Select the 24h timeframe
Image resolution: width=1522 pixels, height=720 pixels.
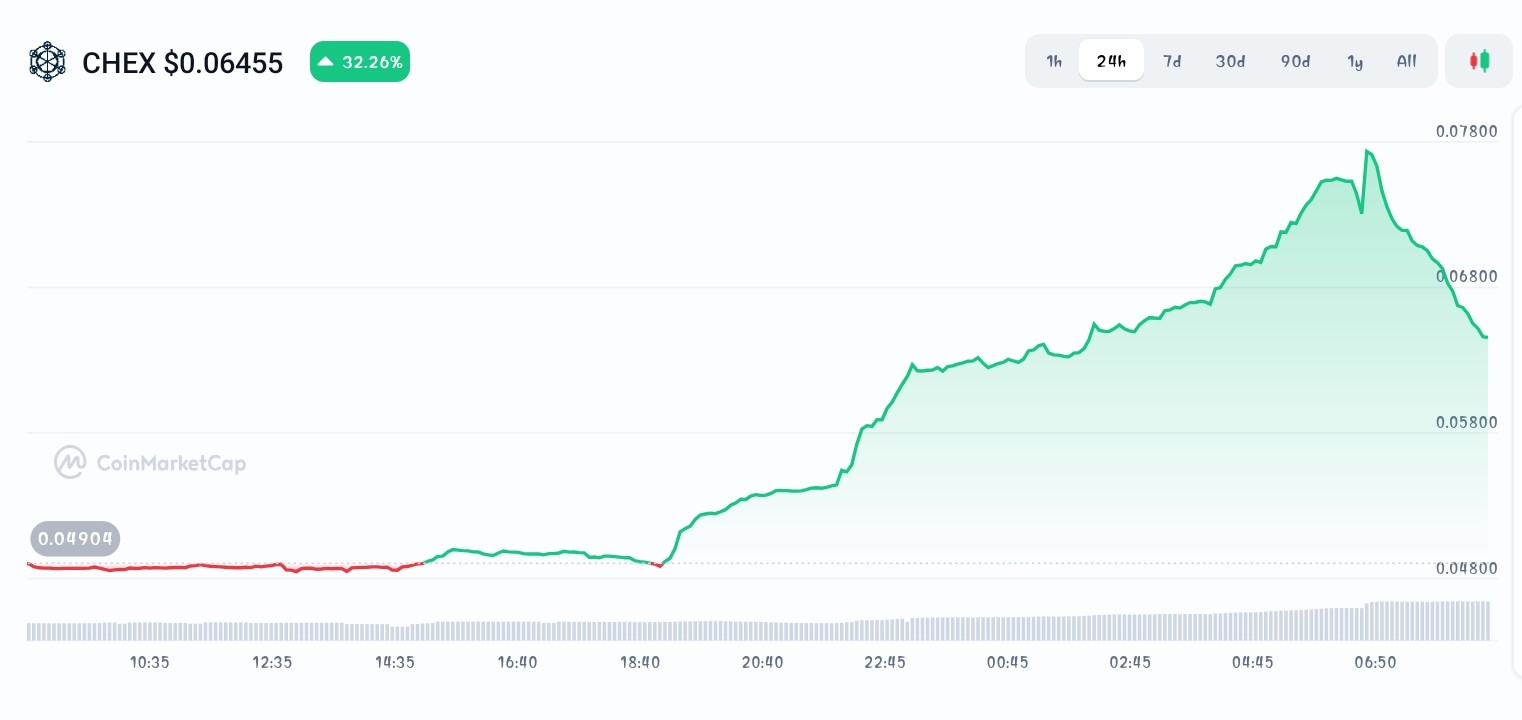pos(1111,61)
